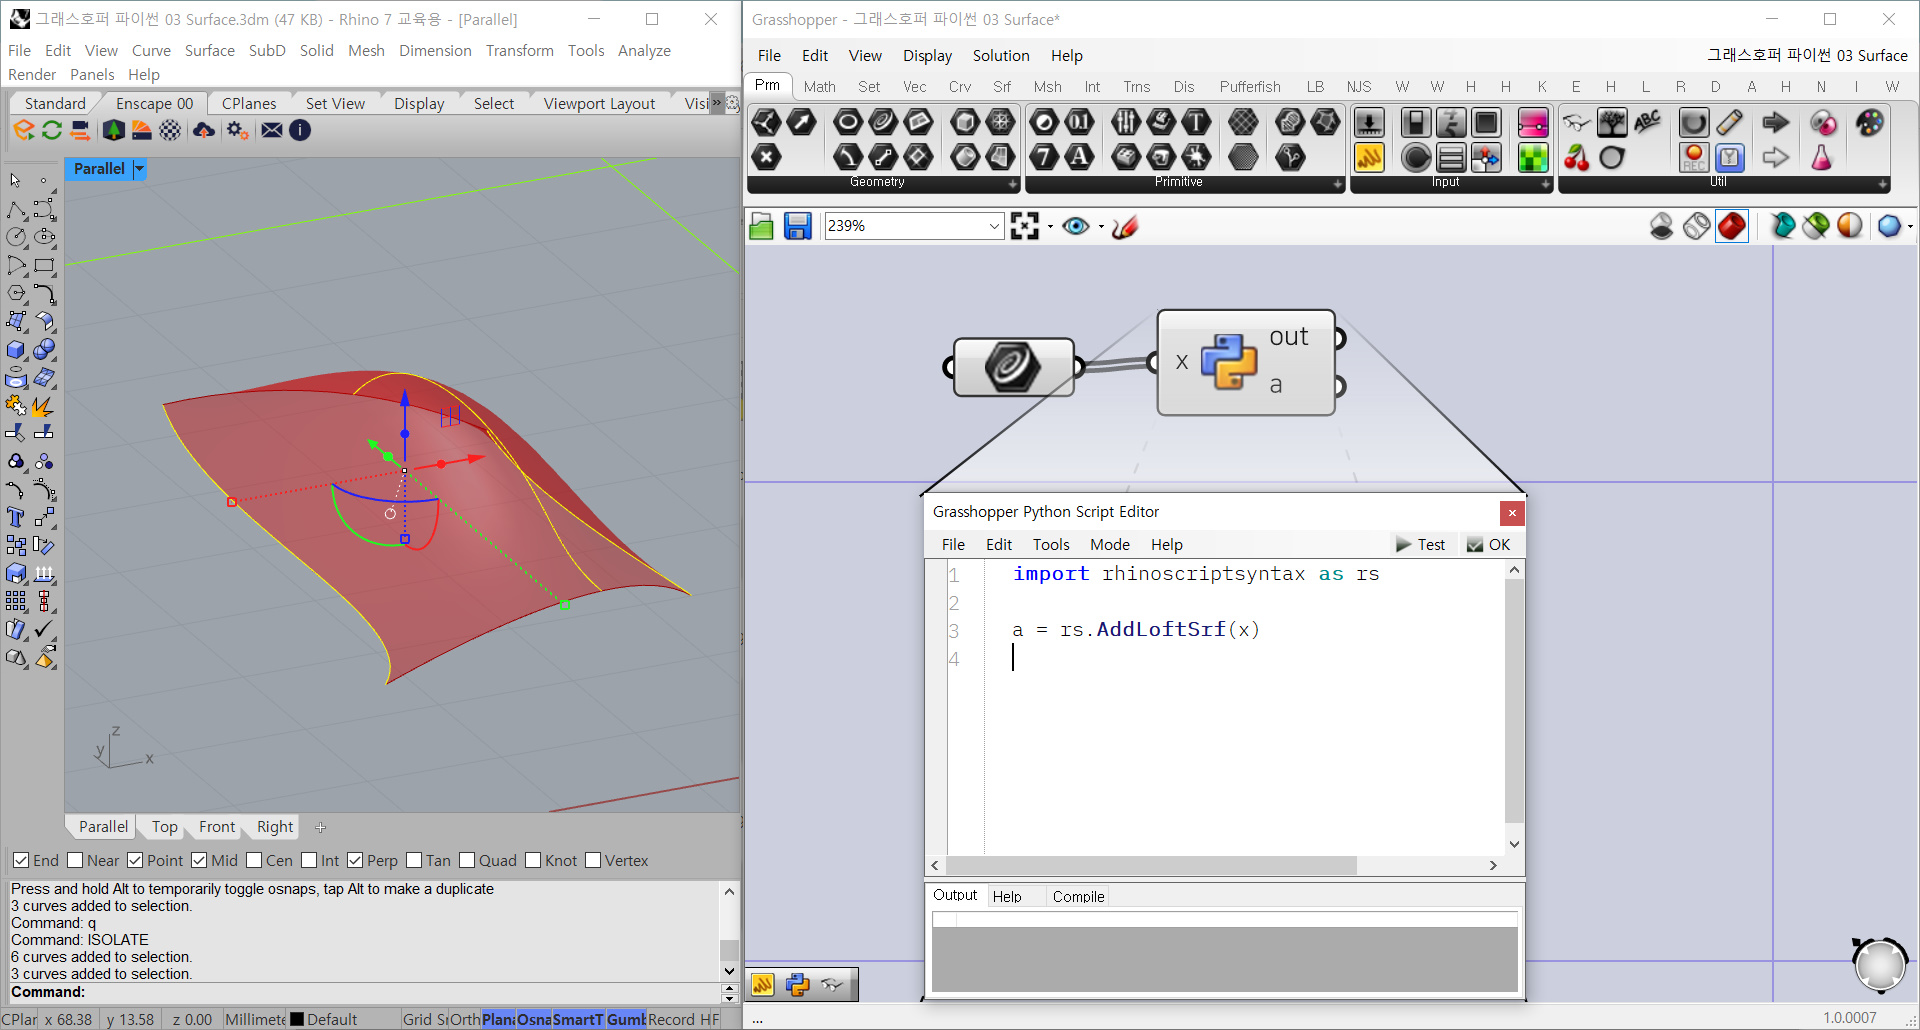Open the script editor Mode menu

(x=1109, y=545)
